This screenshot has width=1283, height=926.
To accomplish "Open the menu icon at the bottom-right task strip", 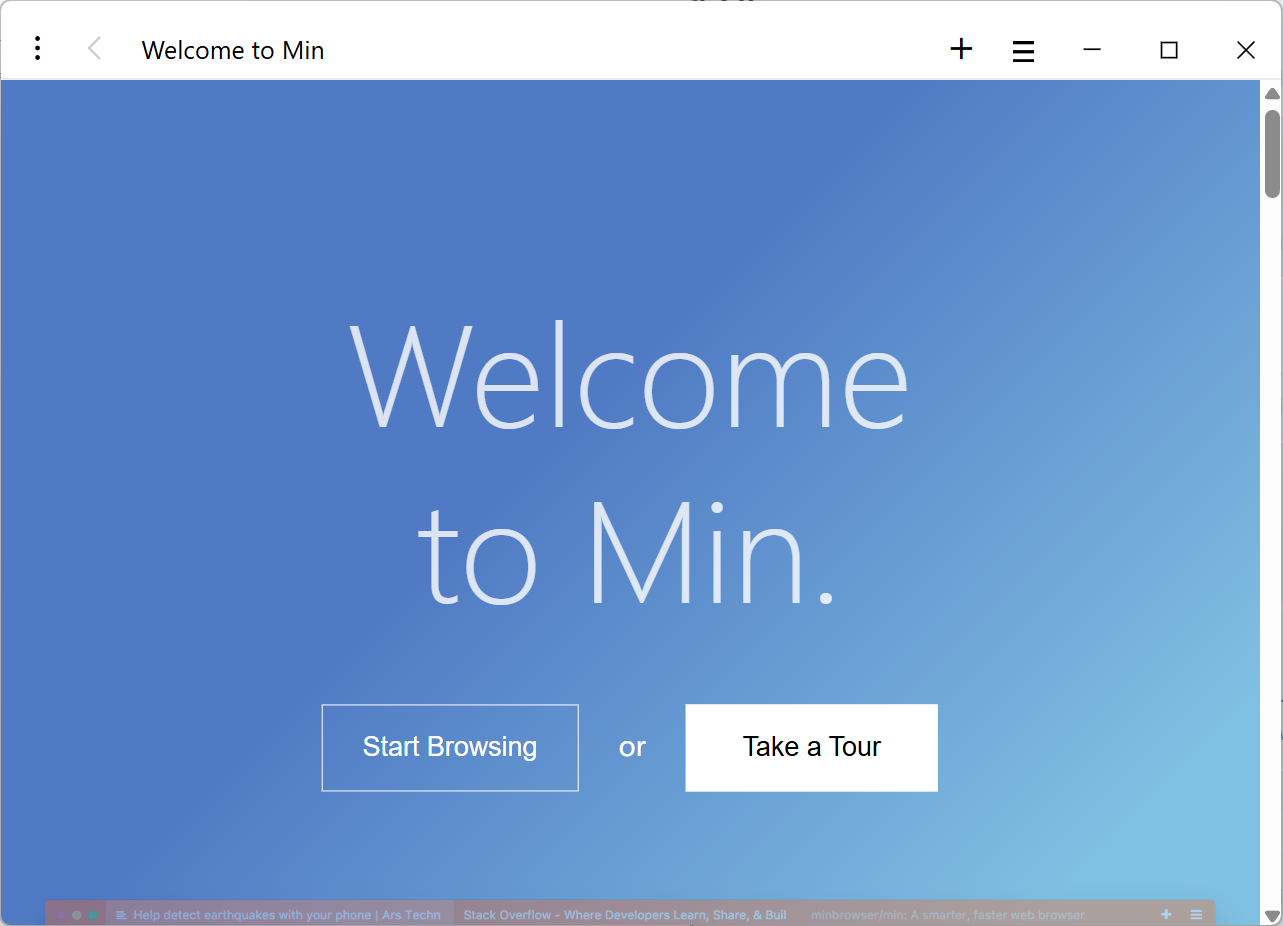I will [1196, 914].
